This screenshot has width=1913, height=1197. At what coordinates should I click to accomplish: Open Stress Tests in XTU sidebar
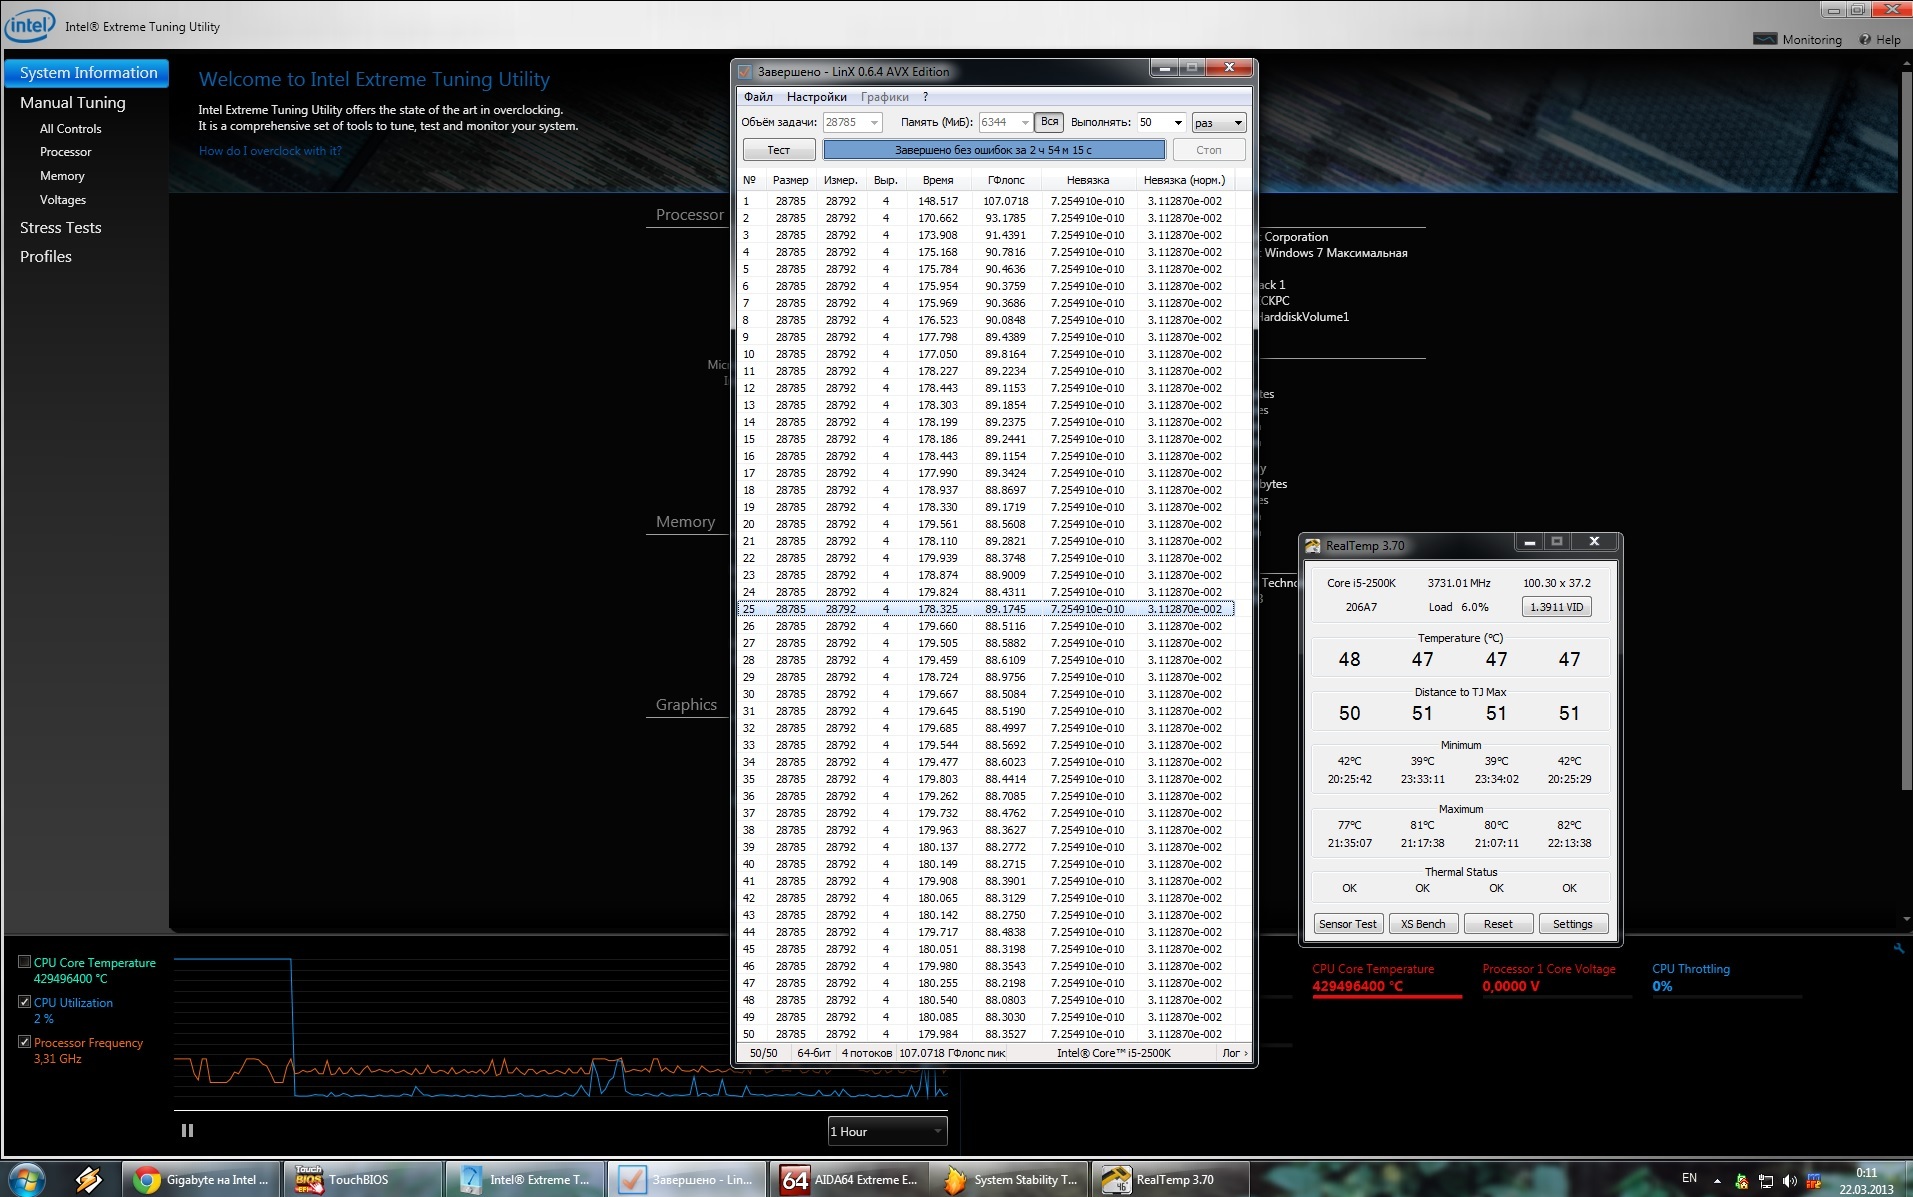point(61,228)
